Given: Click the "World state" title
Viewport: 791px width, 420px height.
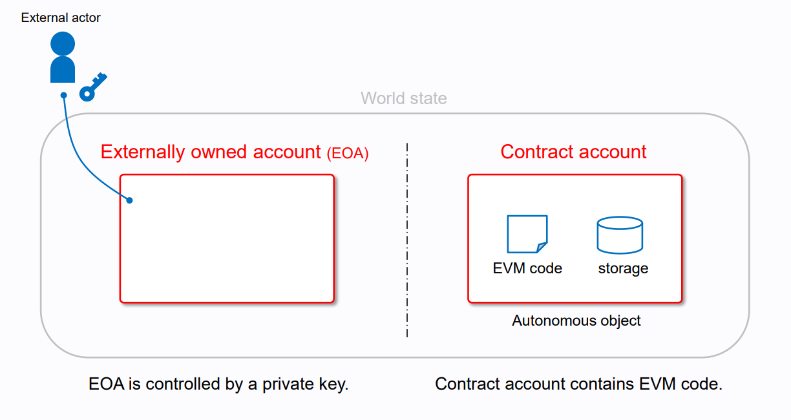Looking at the screenshot, I should click(403, 99).
